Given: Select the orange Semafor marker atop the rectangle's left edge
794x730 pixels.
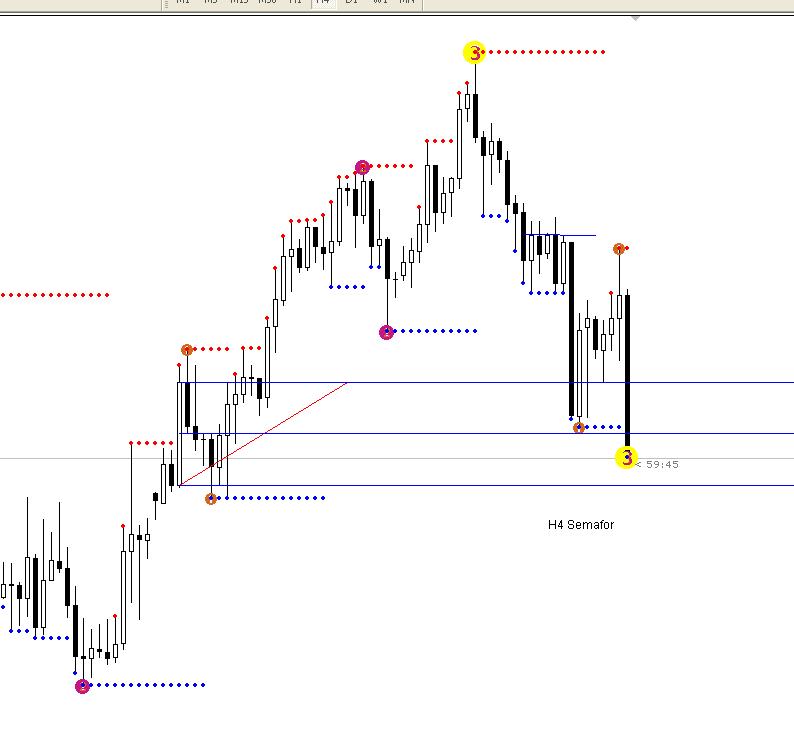Looking at the screenshot, I should [x=187, y=350].
